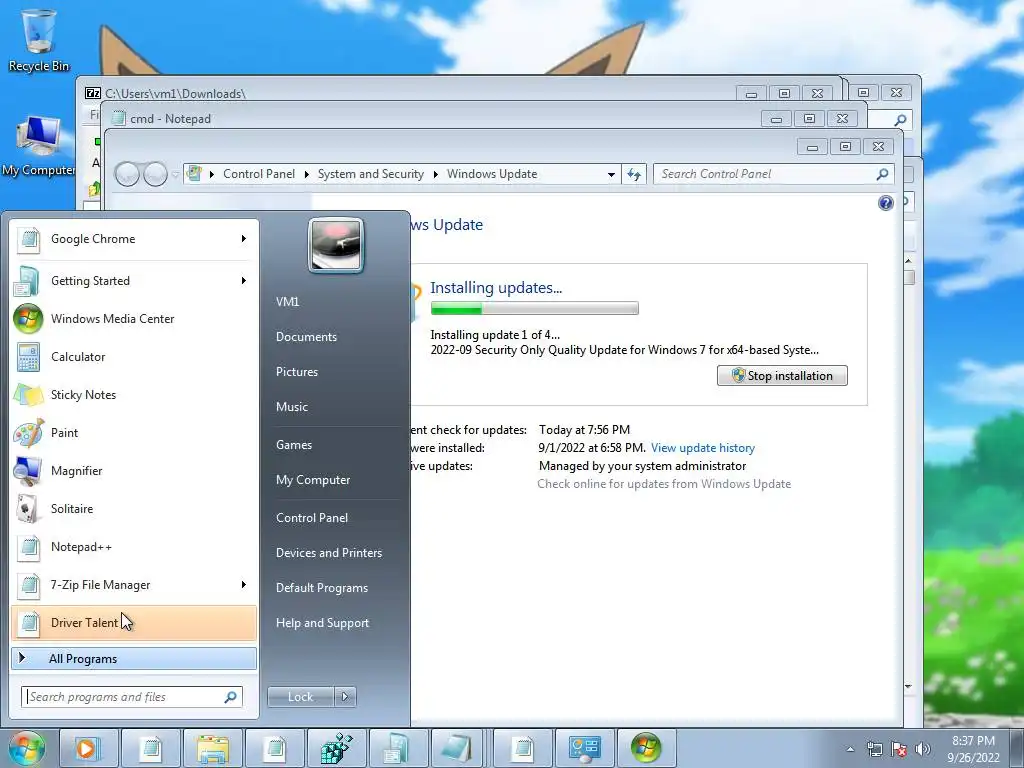This screenshot has height=768, width=1024.
Task: Click the Solitaire icon in Start menu
Action: tap(28, 509)
